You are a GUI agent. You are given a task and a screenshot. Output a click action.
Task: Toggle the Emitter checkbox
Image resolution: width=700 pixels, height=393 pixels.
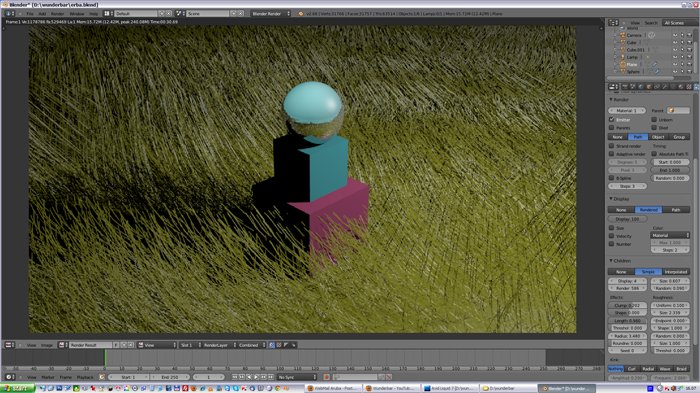click(x=612, y=120)
